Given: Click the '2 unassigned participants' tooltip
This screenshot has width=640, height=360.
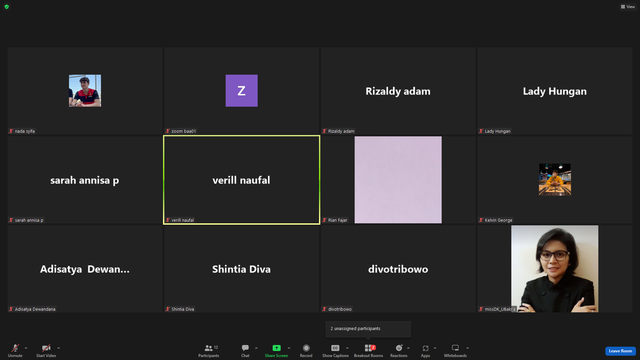Looking at the screenshot, I should (368, 329).
